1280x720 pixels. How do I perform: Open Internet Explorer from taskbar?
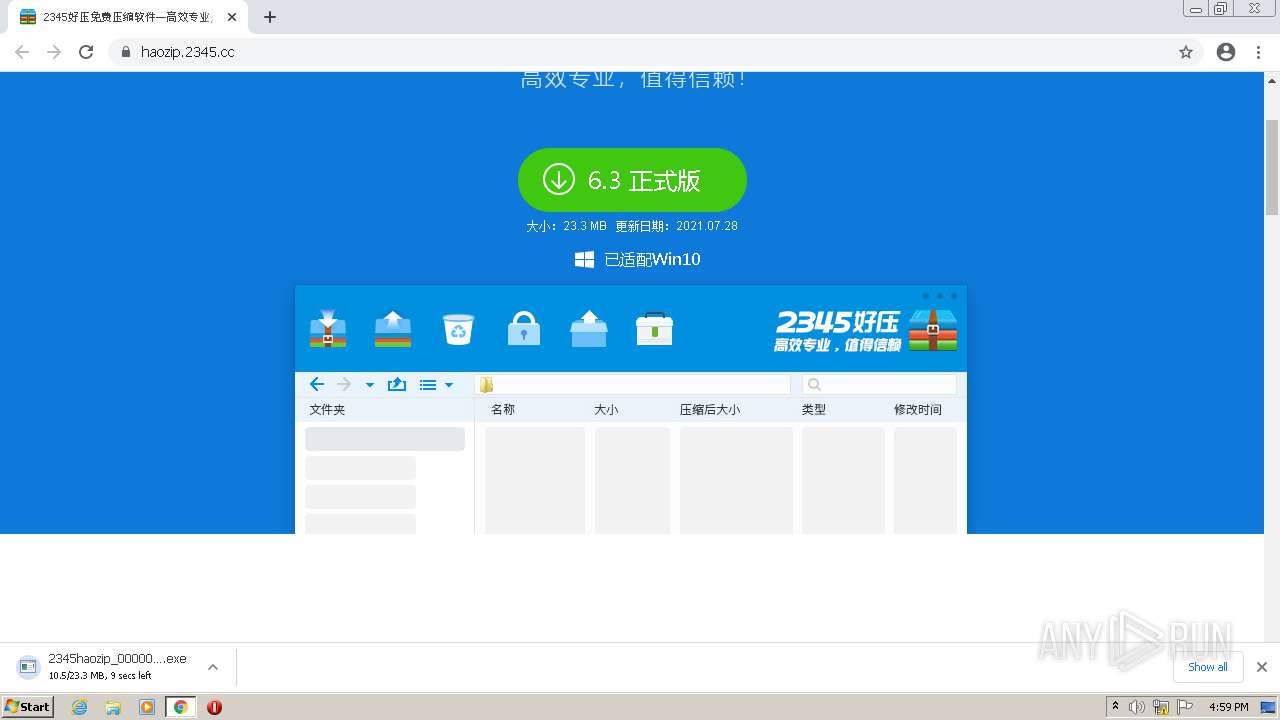pos(80,707)
